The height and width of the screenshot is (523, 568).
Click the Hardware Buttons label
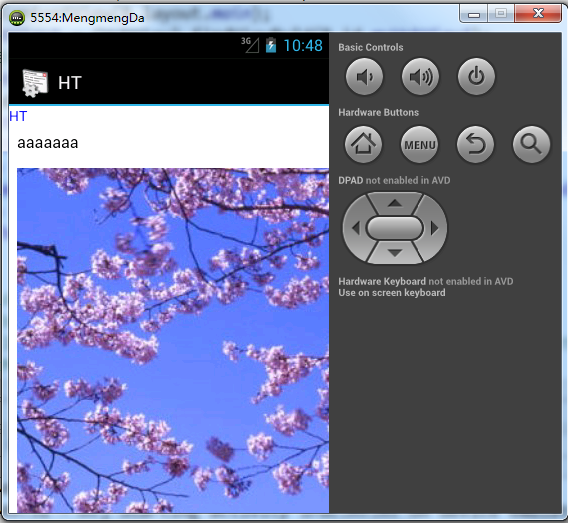(x=379, y=112)
